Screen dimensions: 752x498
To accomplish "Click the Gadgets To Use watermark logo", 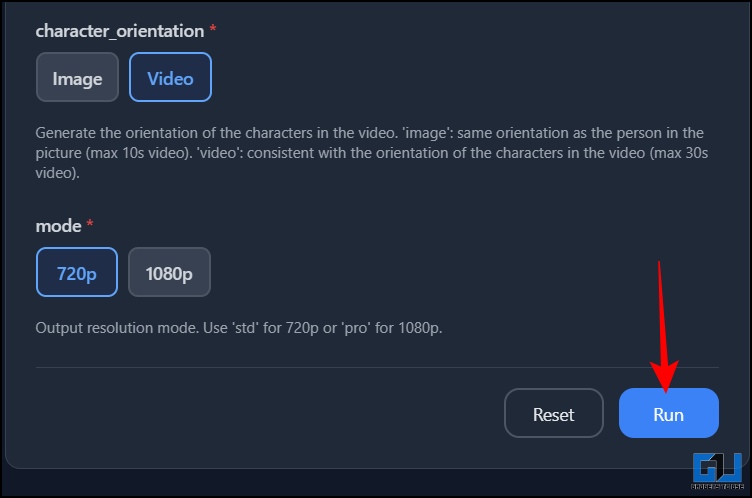I will pyautogui.click(x=718, y=469).
